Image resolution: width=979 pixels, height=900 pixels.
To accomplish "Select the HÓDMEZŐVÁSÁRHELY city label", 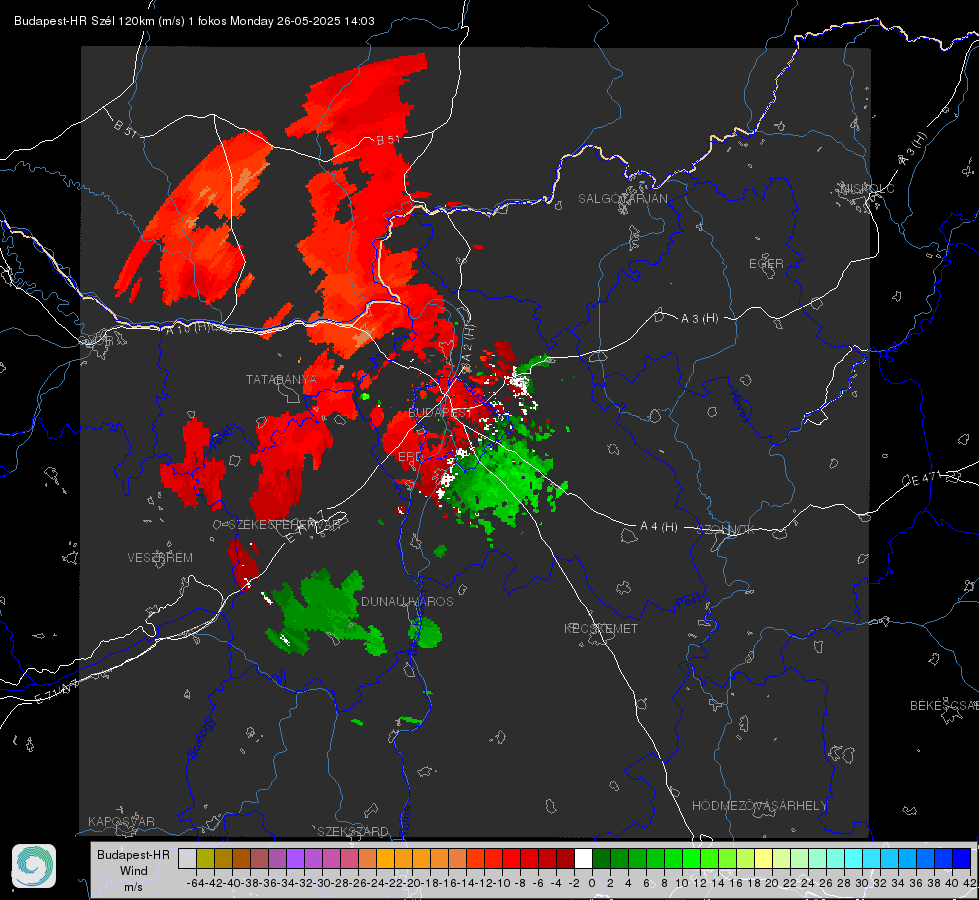I will (759, 805).
